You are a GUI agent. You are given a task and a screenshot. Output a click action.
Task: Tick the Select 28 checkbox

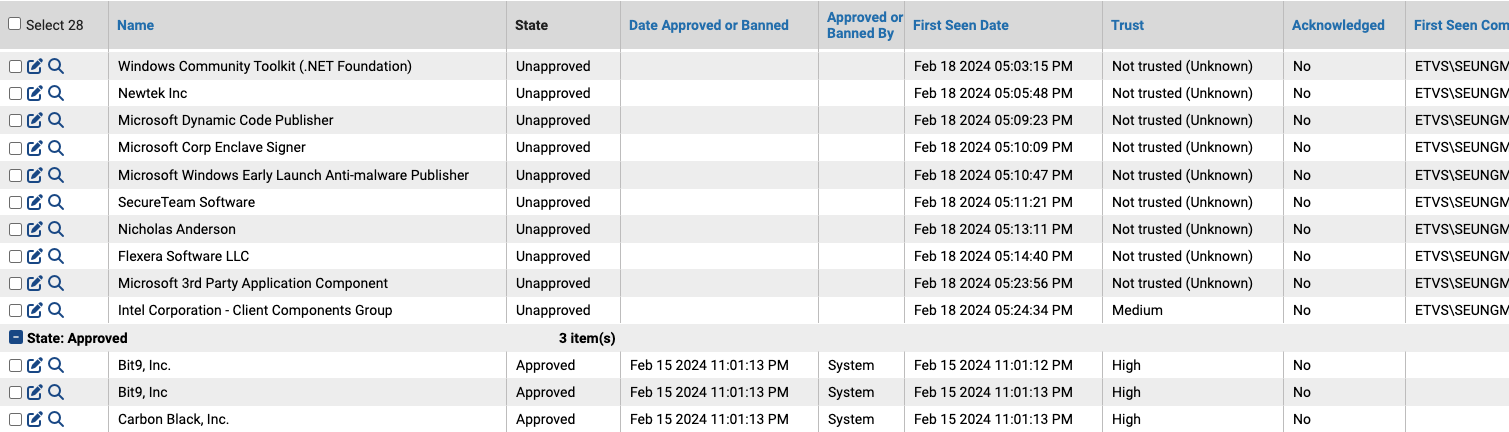[x=14, y=24]
